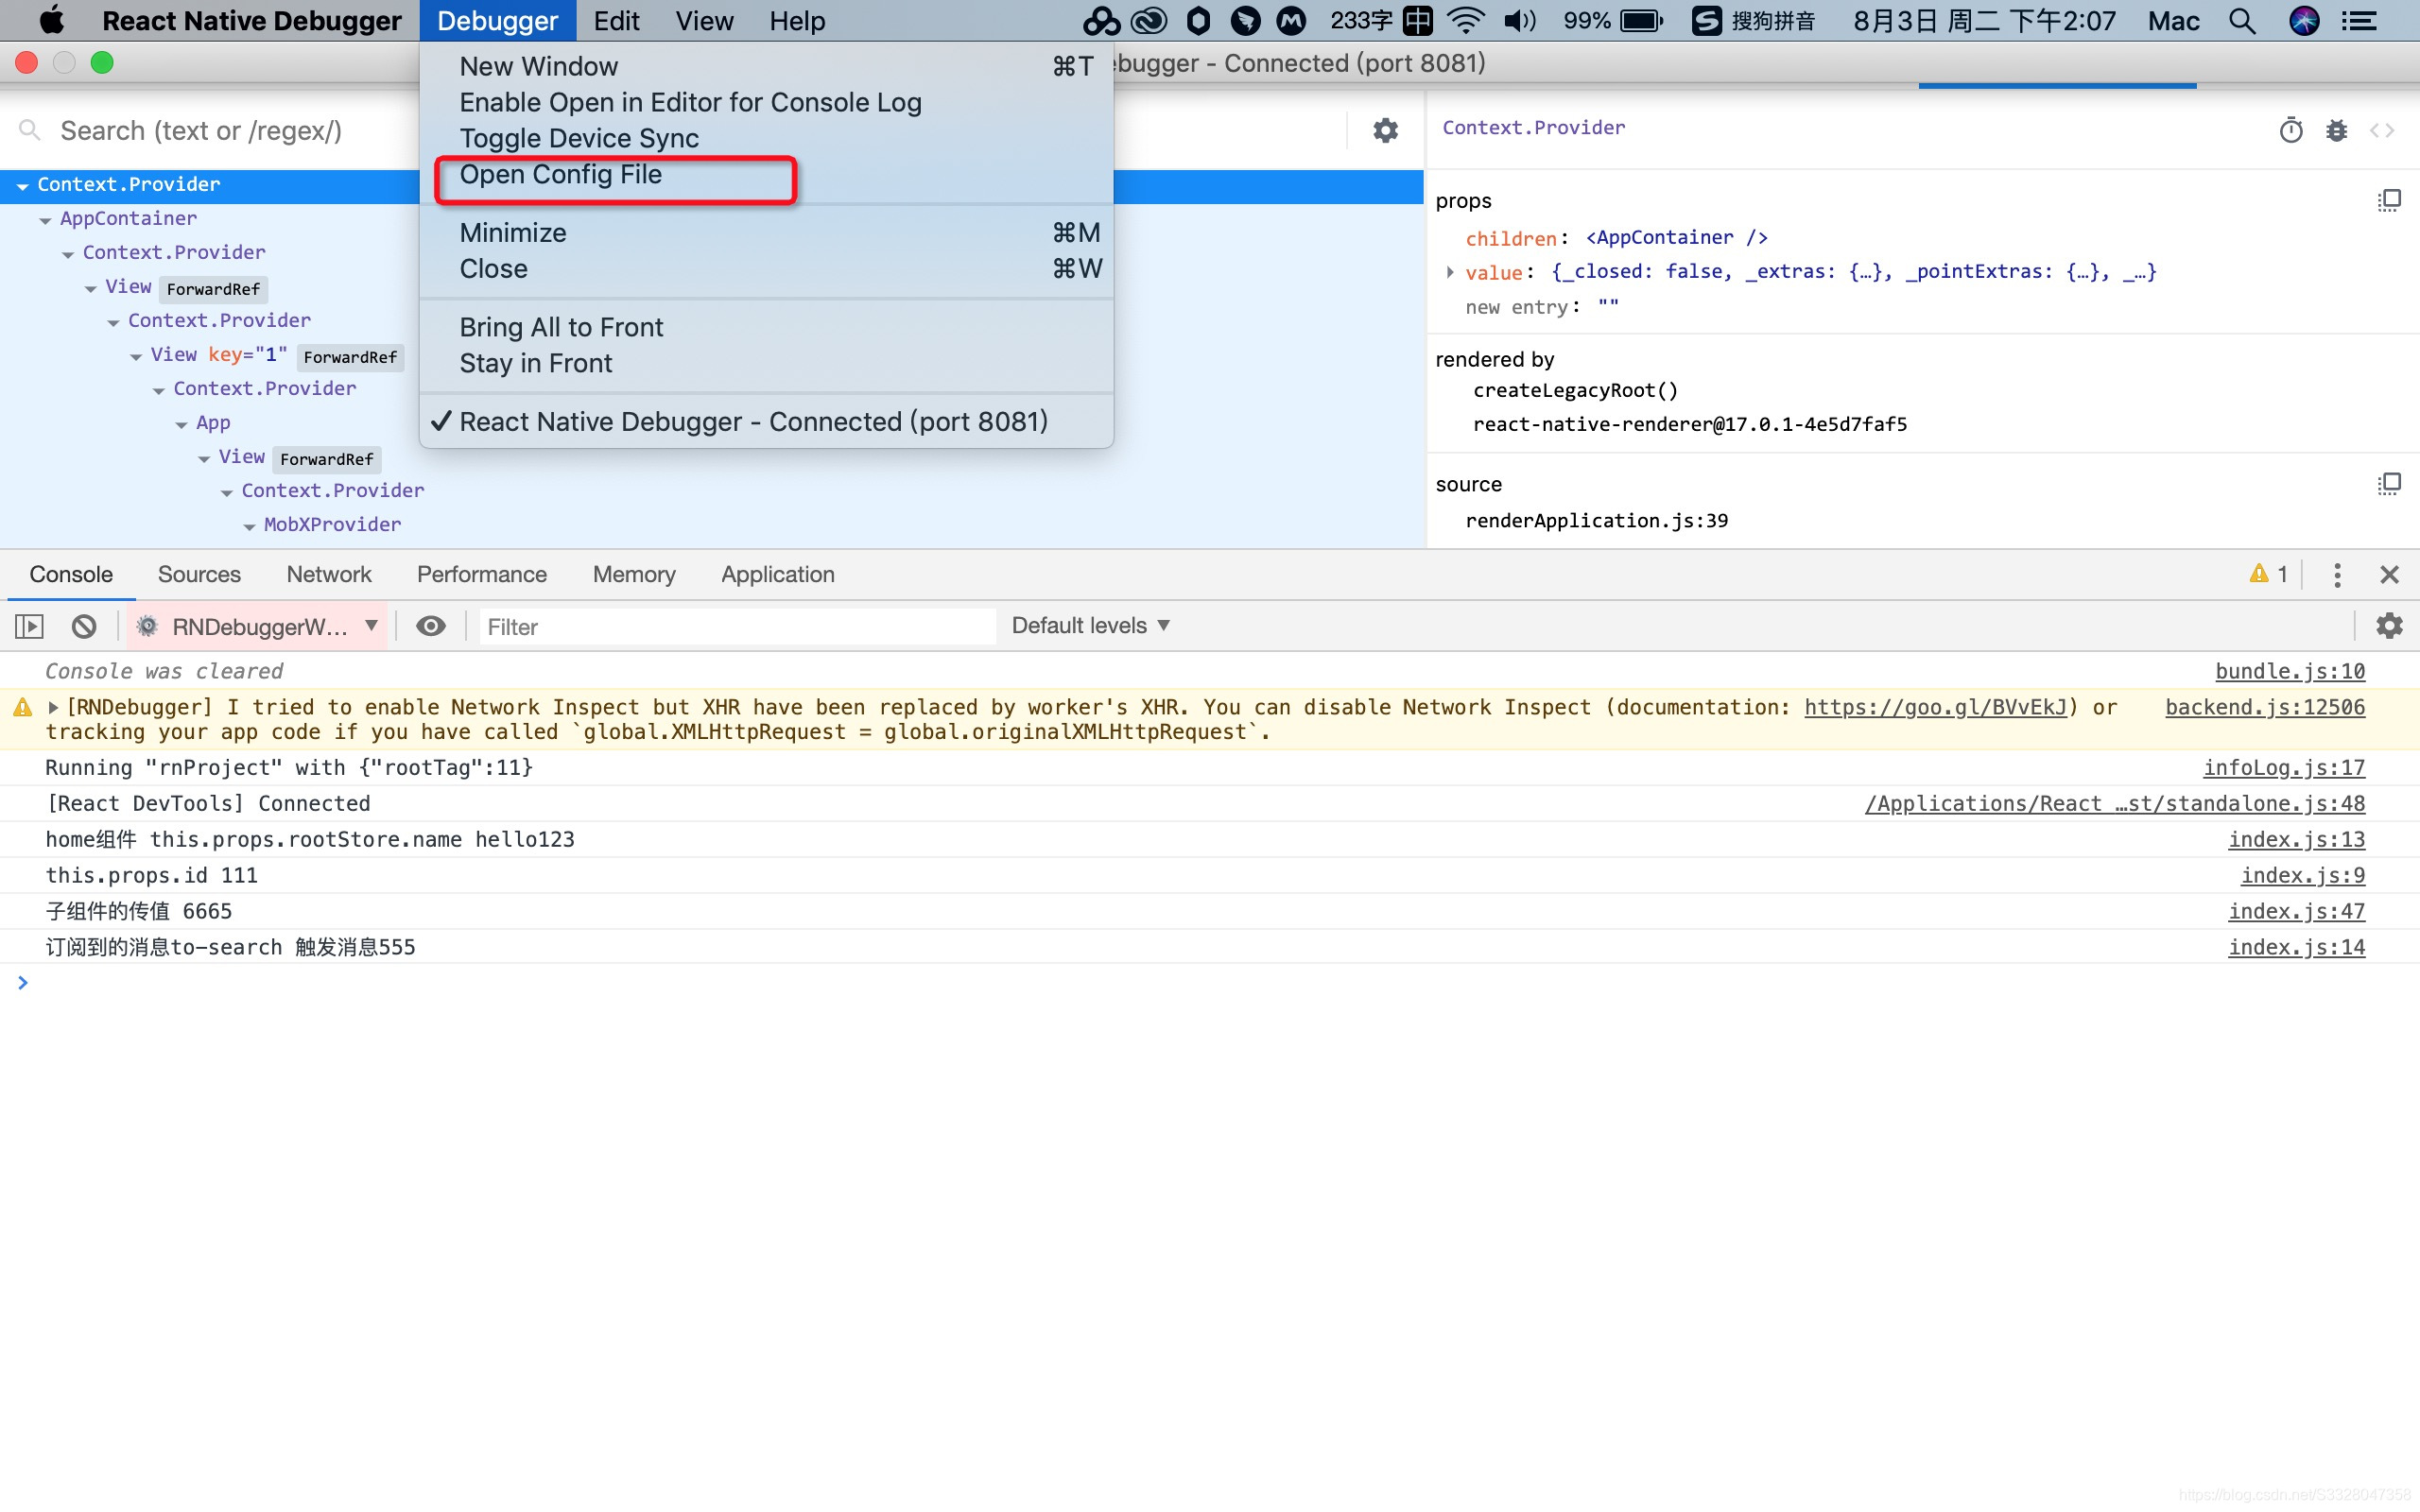Open the DevTools three-dot more menu

(x=2336, y=574)
